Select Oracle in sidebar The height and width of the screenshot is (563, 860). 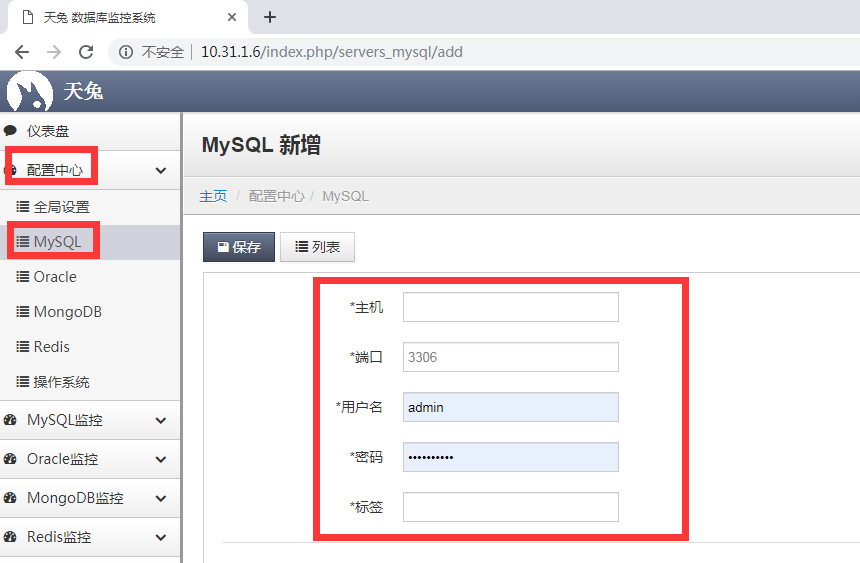(x=90, y=277)
